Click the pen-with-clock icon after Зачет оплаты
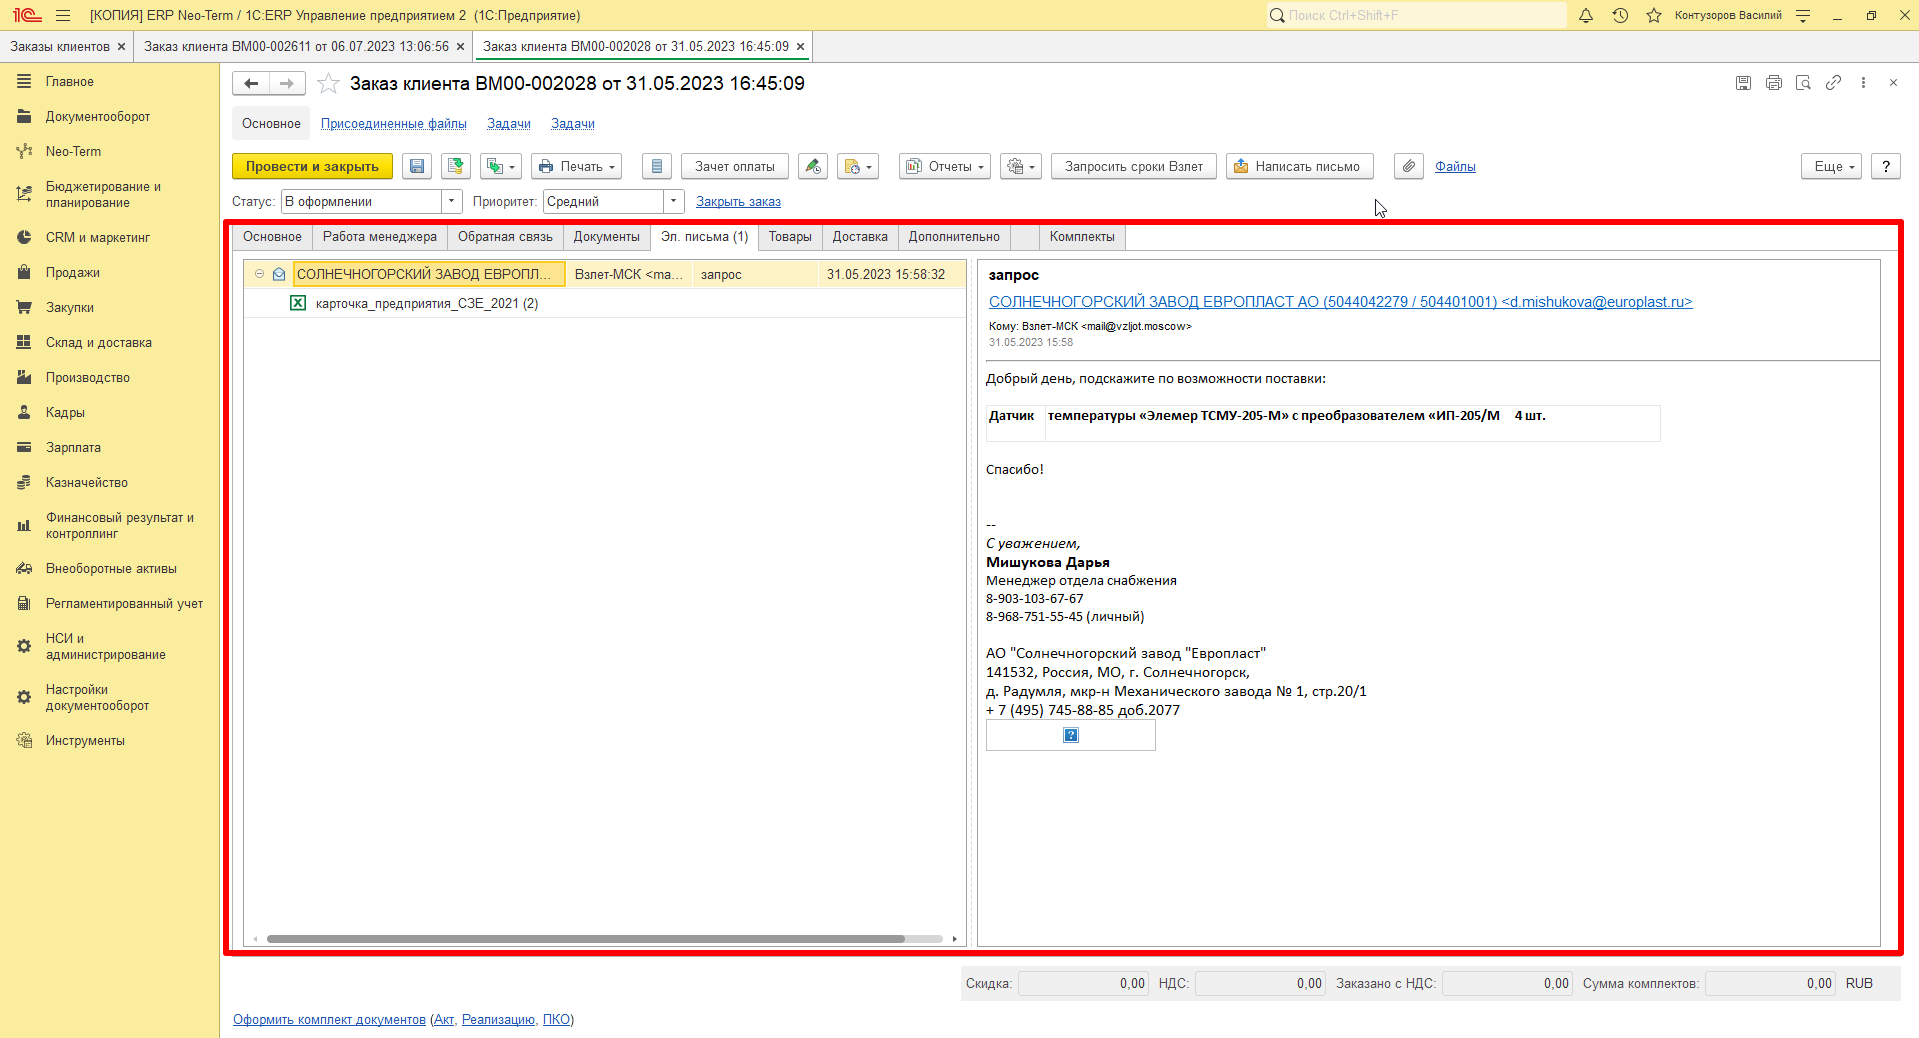 (x=813, y=167)
